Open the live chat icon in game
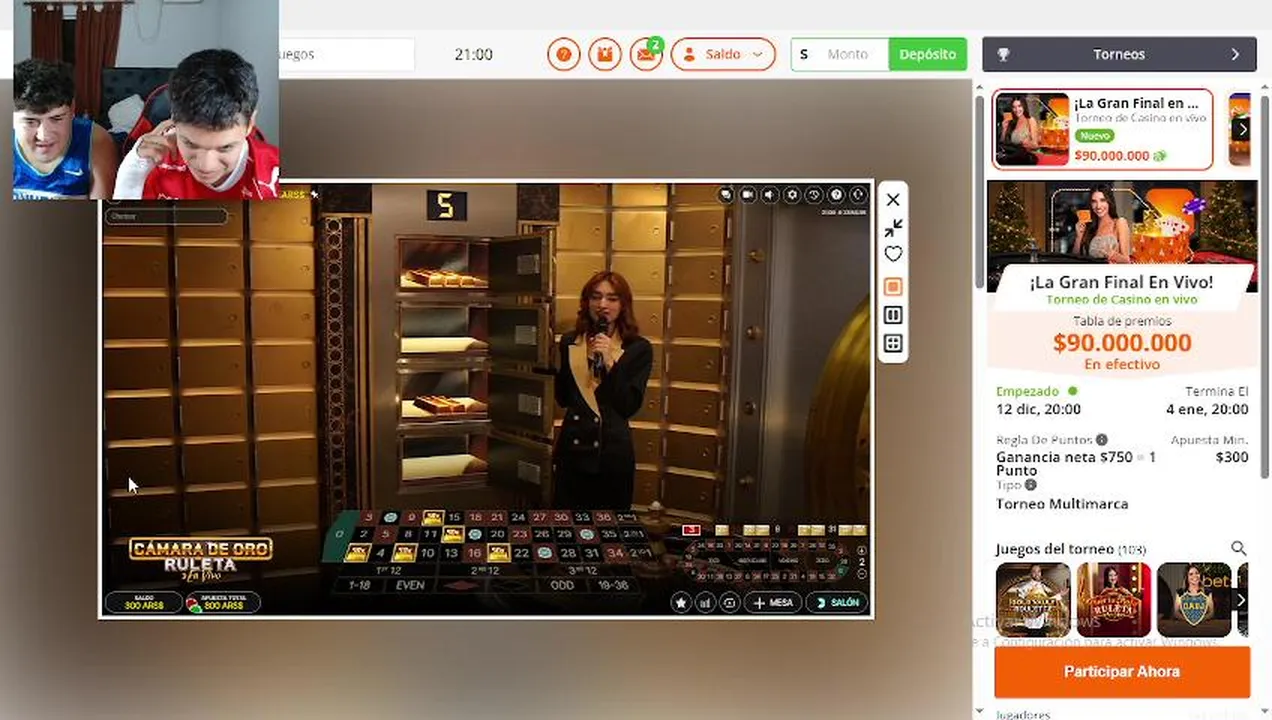The height and width of the screenshot is (720, 1272). point(726,195)
